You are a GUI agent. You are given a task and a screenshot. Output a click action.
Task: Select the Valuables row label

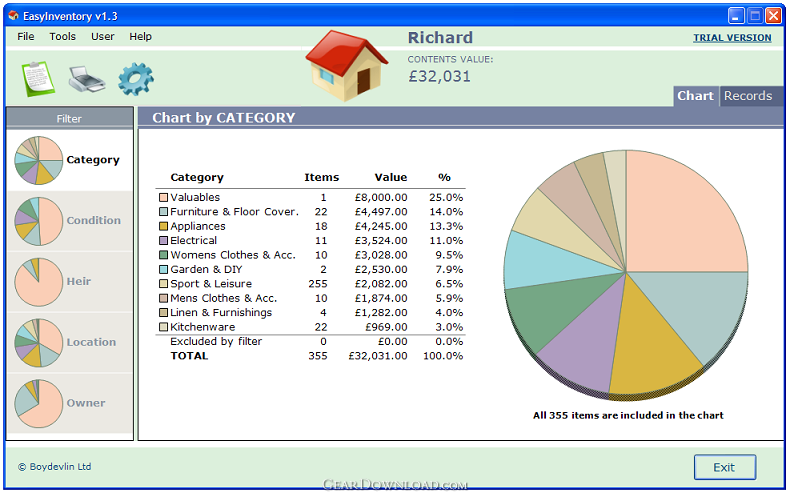point(195,197)
